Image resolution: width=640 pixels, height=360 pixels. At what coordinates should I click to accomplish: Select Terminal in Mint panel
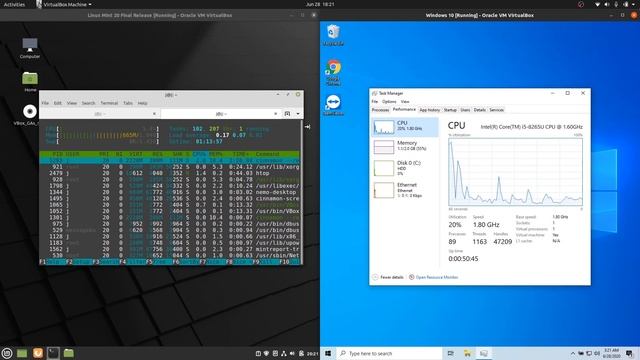click(x=53, y=353)
